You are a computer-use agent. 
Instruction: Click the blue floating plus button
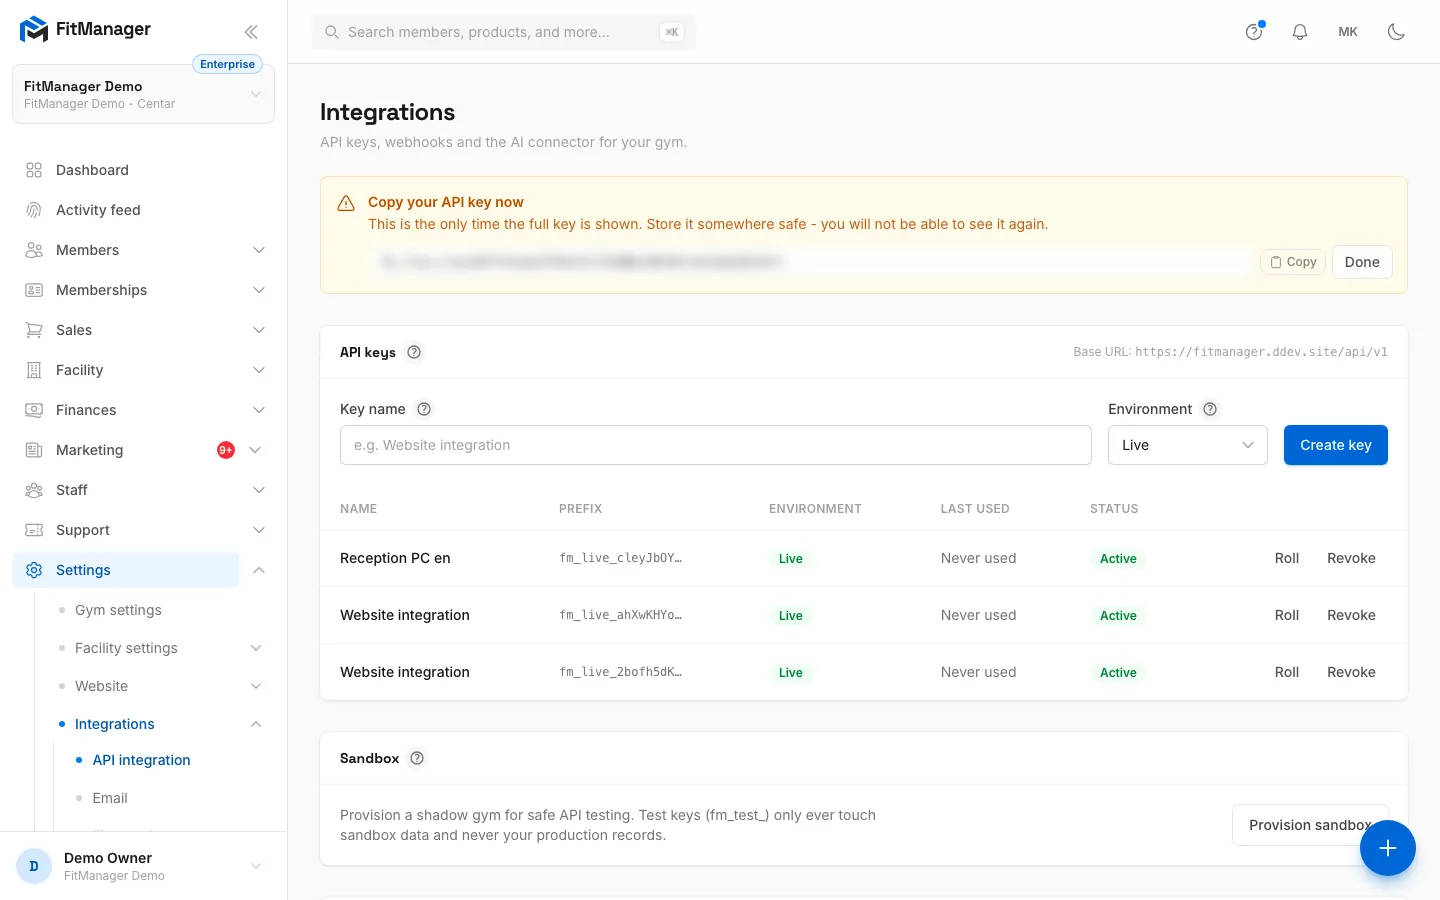coord(1388,848)
